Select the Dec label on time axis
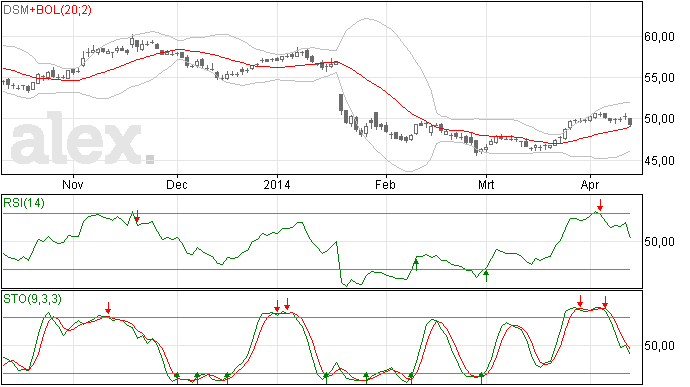The width and height of the screenshot is (690, 387). pos(176,184)
